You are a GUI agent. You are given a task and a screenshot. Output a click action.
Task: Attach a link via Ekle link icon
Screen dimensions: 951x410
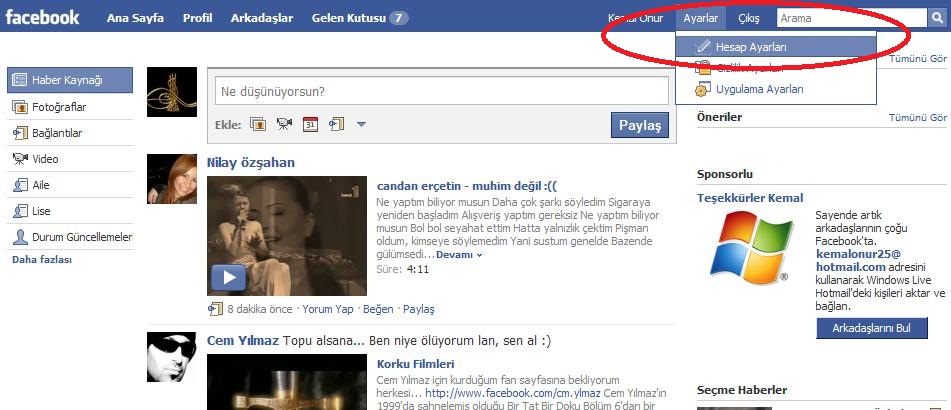336,124
